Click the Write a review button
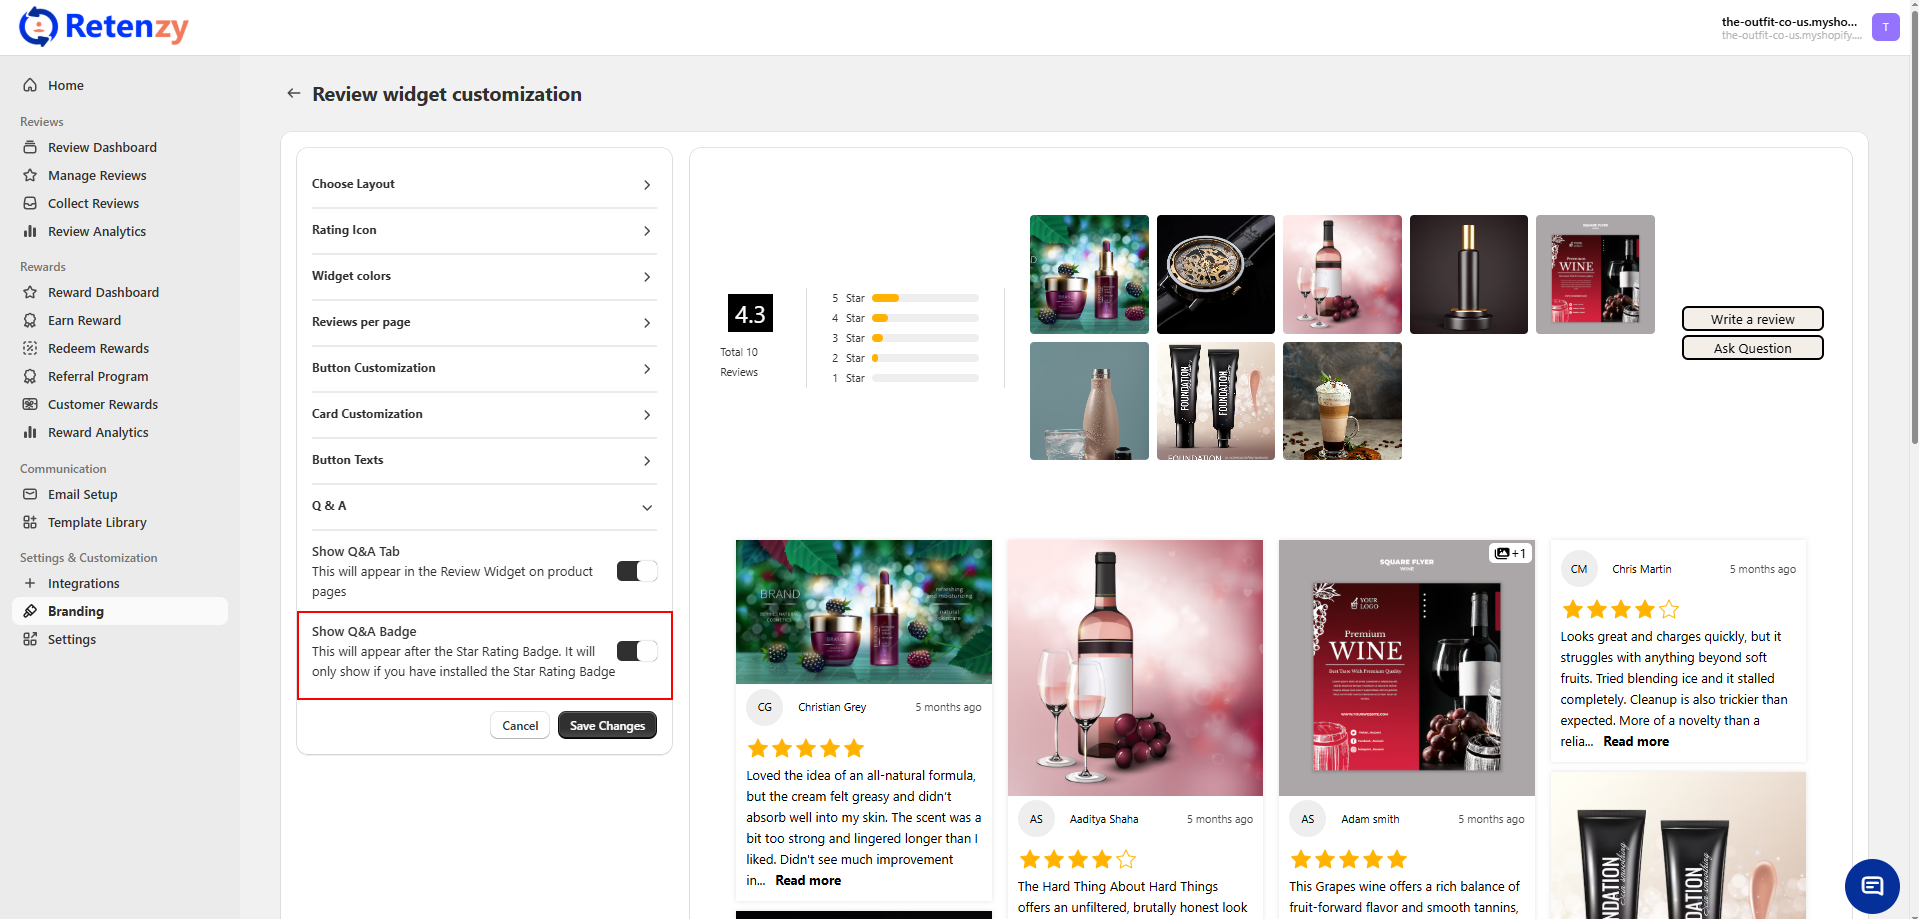 [1752, 319]
